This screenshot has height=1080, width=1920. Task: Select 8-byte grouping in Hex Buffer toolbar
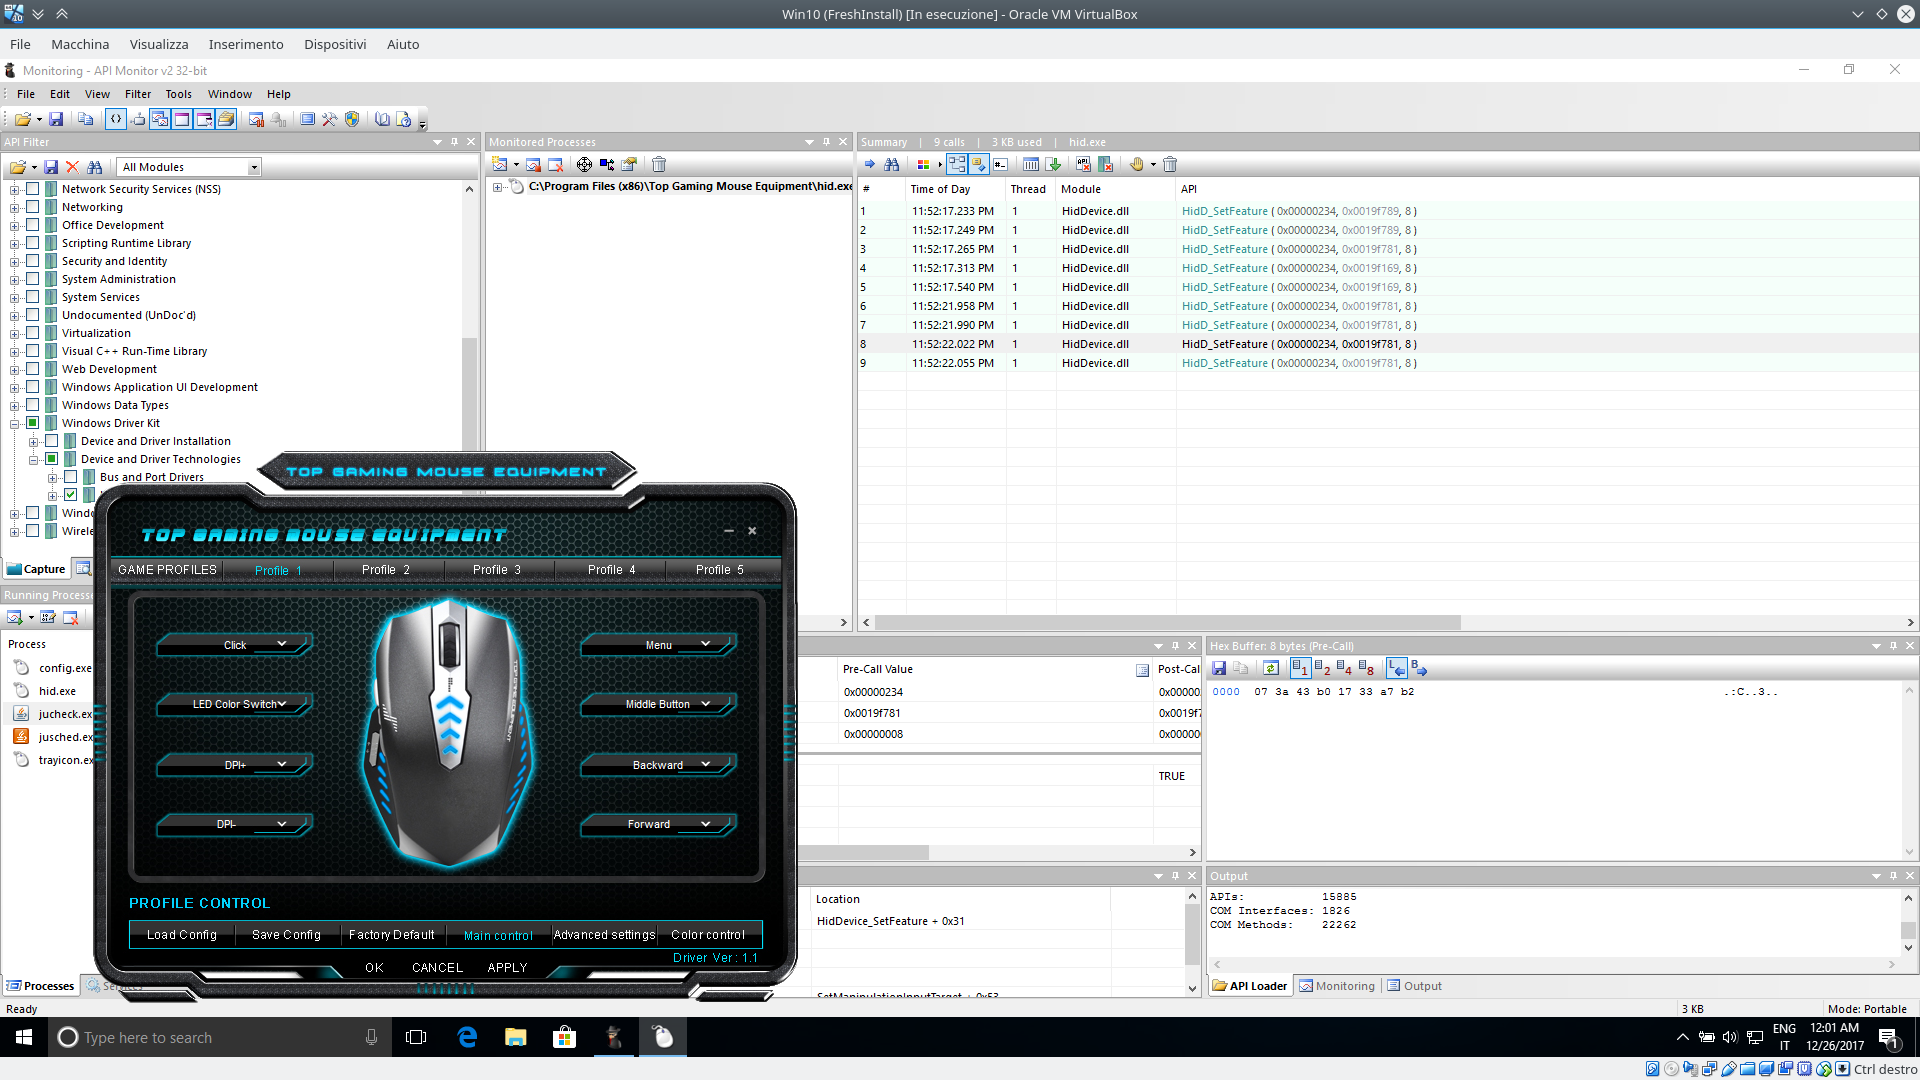(1366, 668)
